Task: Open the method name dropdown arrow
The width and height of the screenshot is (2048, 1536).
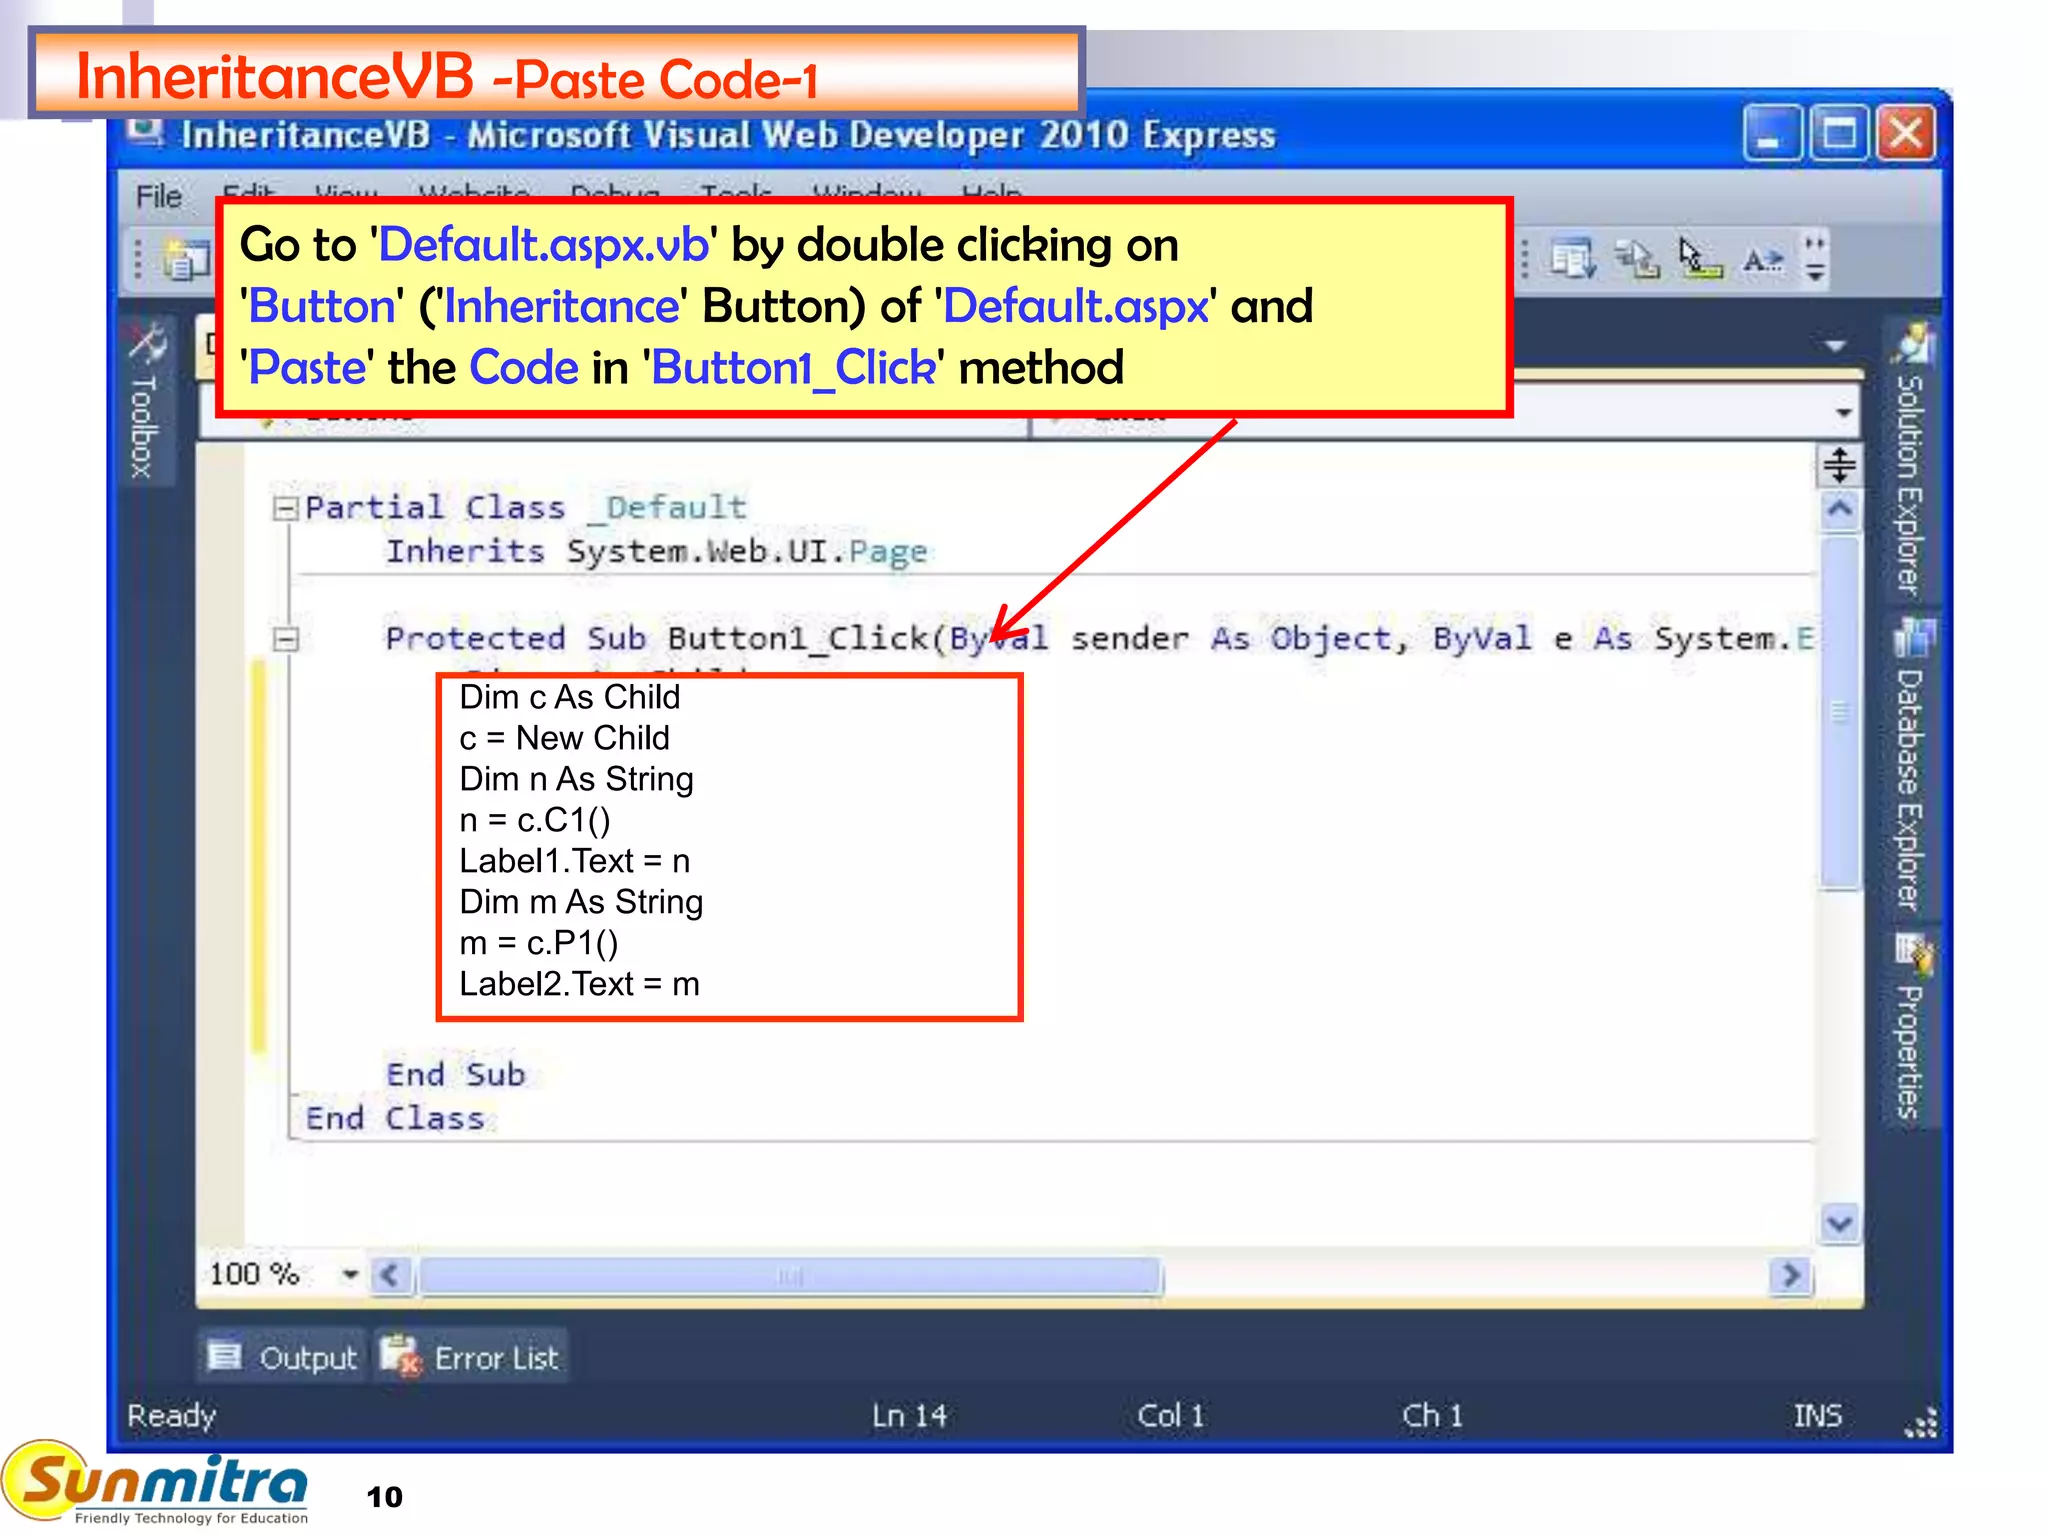Action: pos(1844,412)
